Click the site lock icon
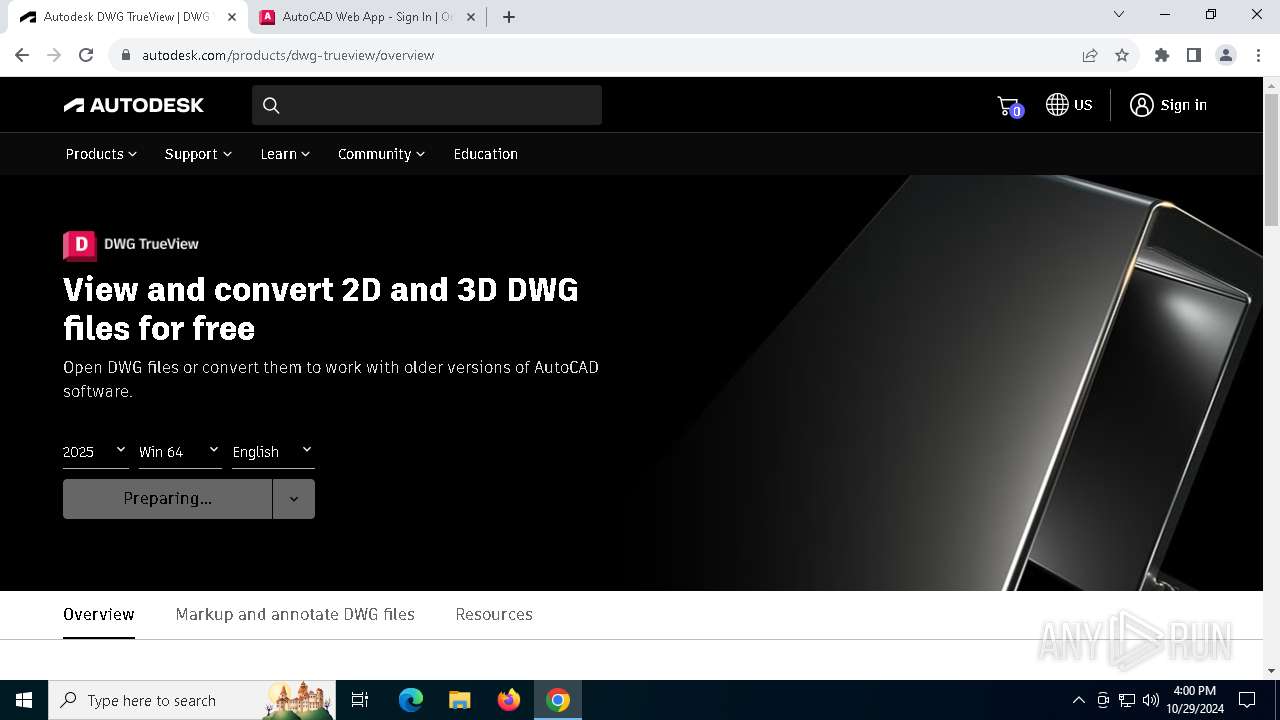Viewport: 1280px width, 720px height. point(126,55)
